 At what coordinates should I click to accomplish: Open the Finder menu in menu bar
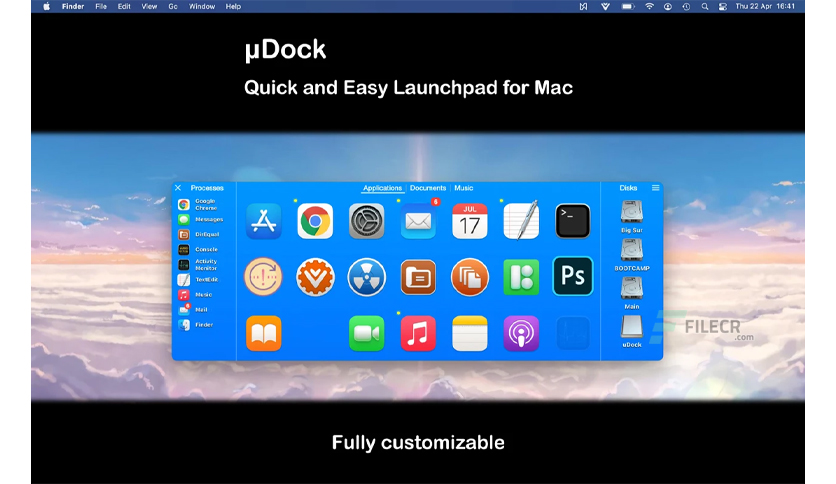tap(73, 6)
